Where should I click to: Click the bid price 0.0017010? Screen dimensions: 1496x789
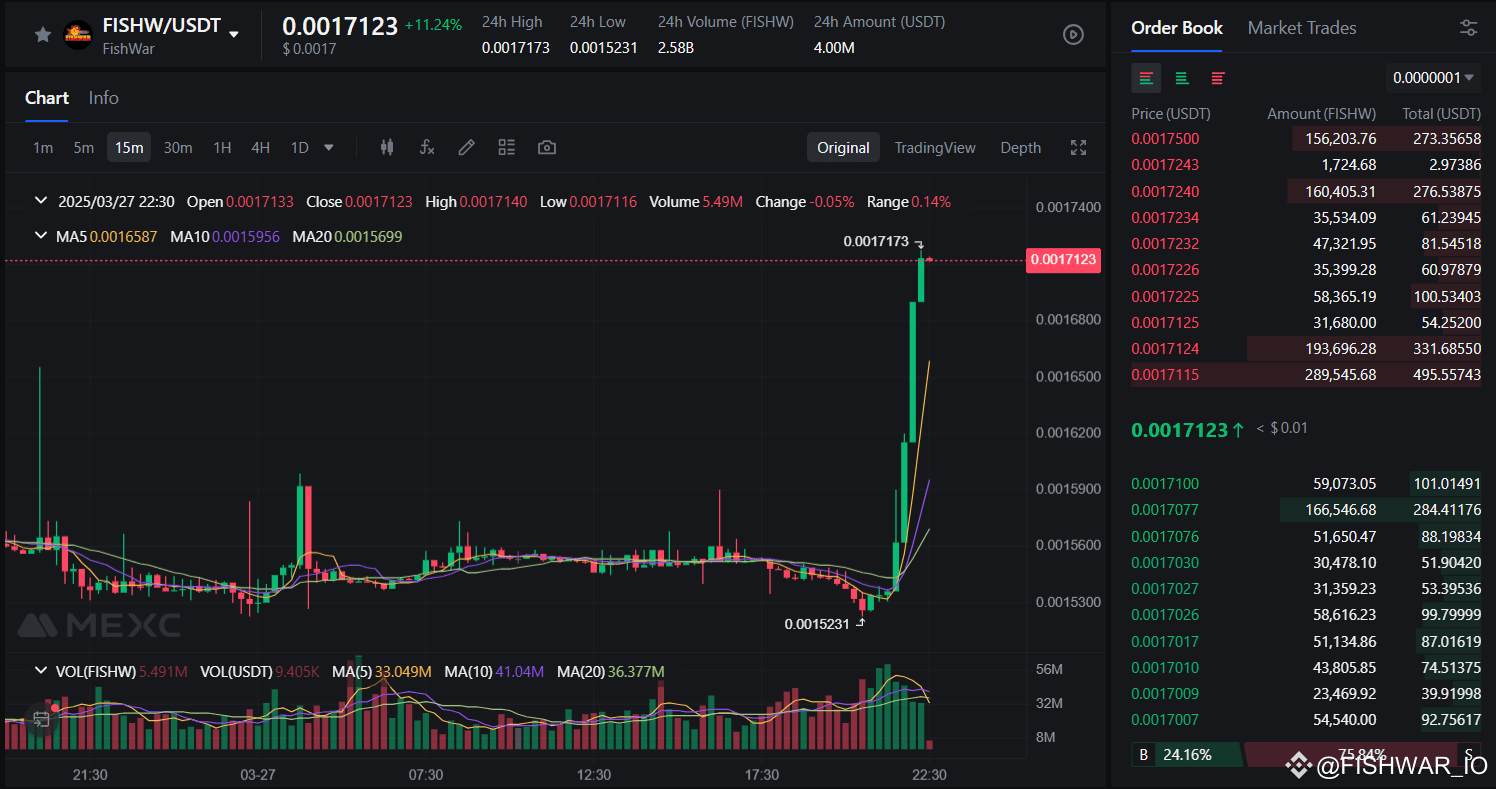tap(1165, 668)
